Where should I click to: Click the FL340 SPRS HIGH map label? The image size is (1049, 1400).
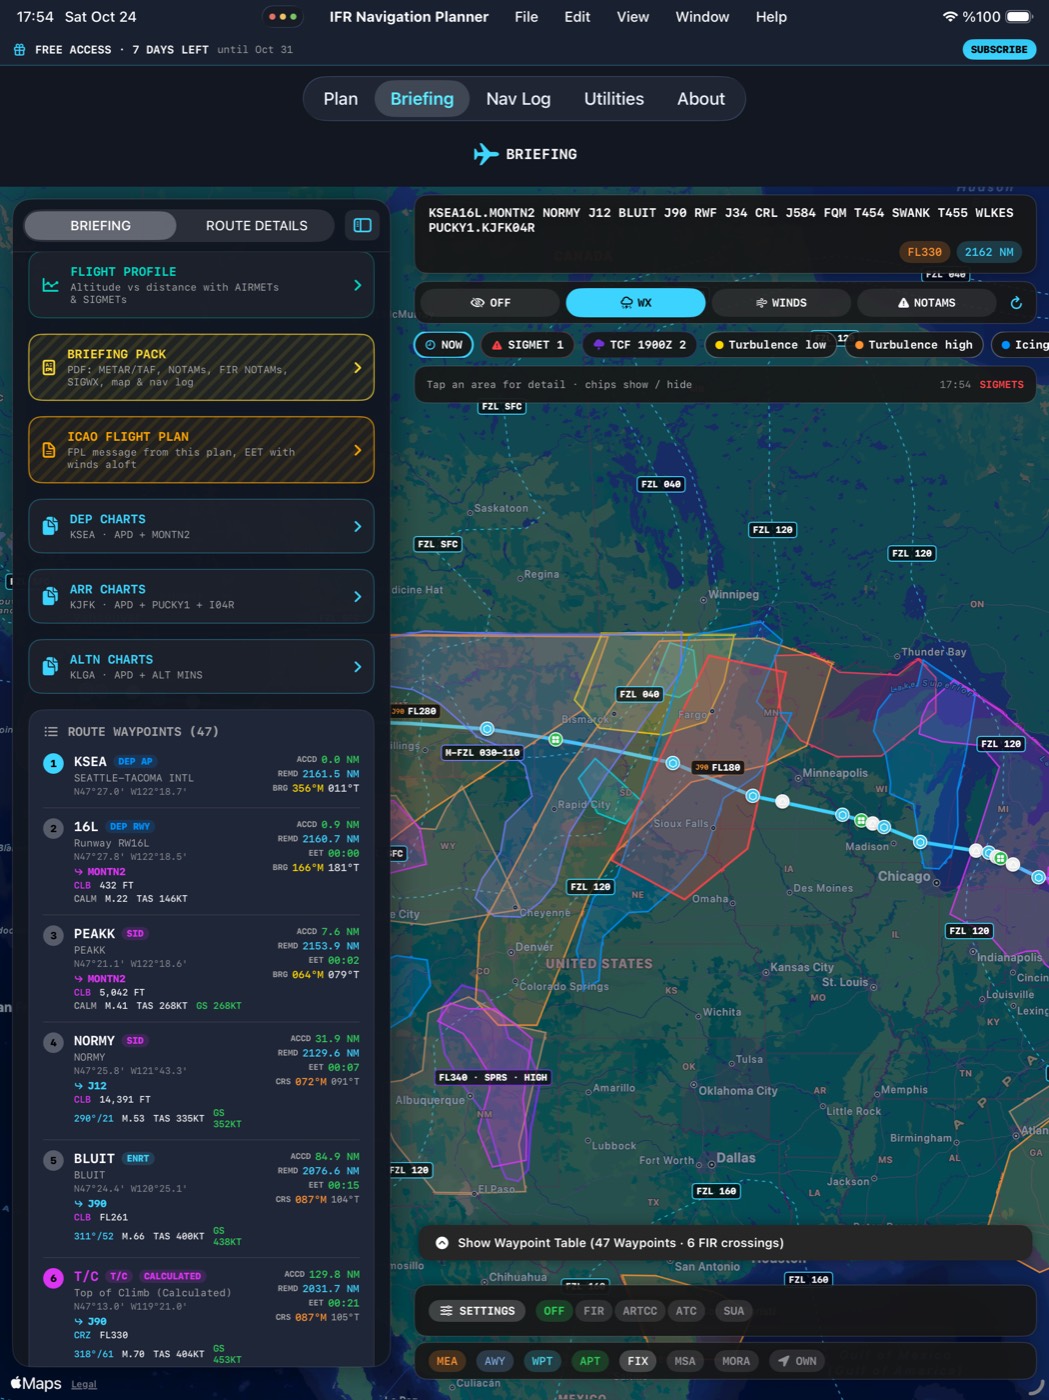tap(494, 1077)
